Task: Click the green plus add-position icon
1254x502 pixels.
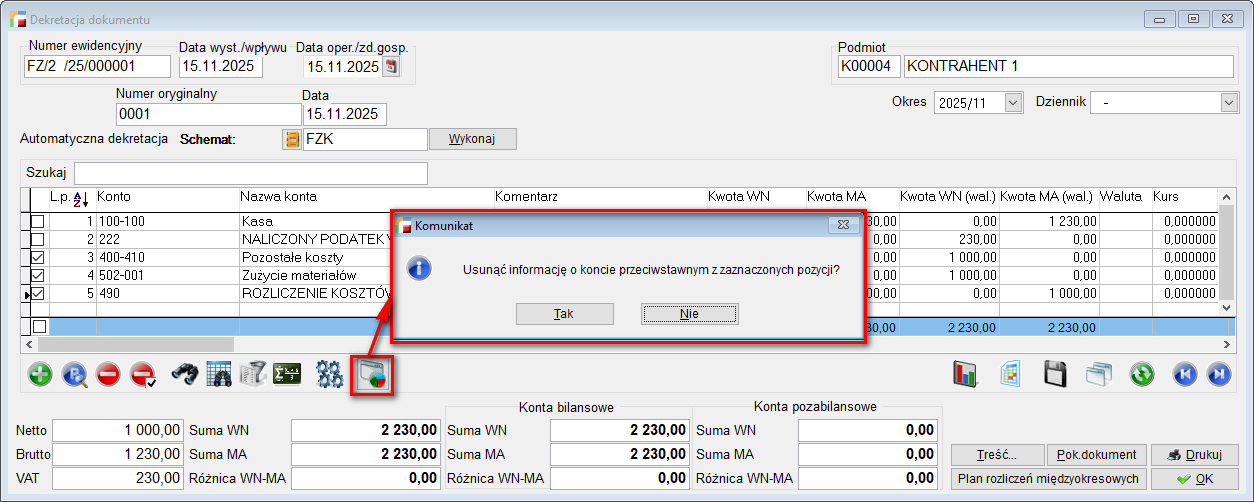Action: (40, 374)
